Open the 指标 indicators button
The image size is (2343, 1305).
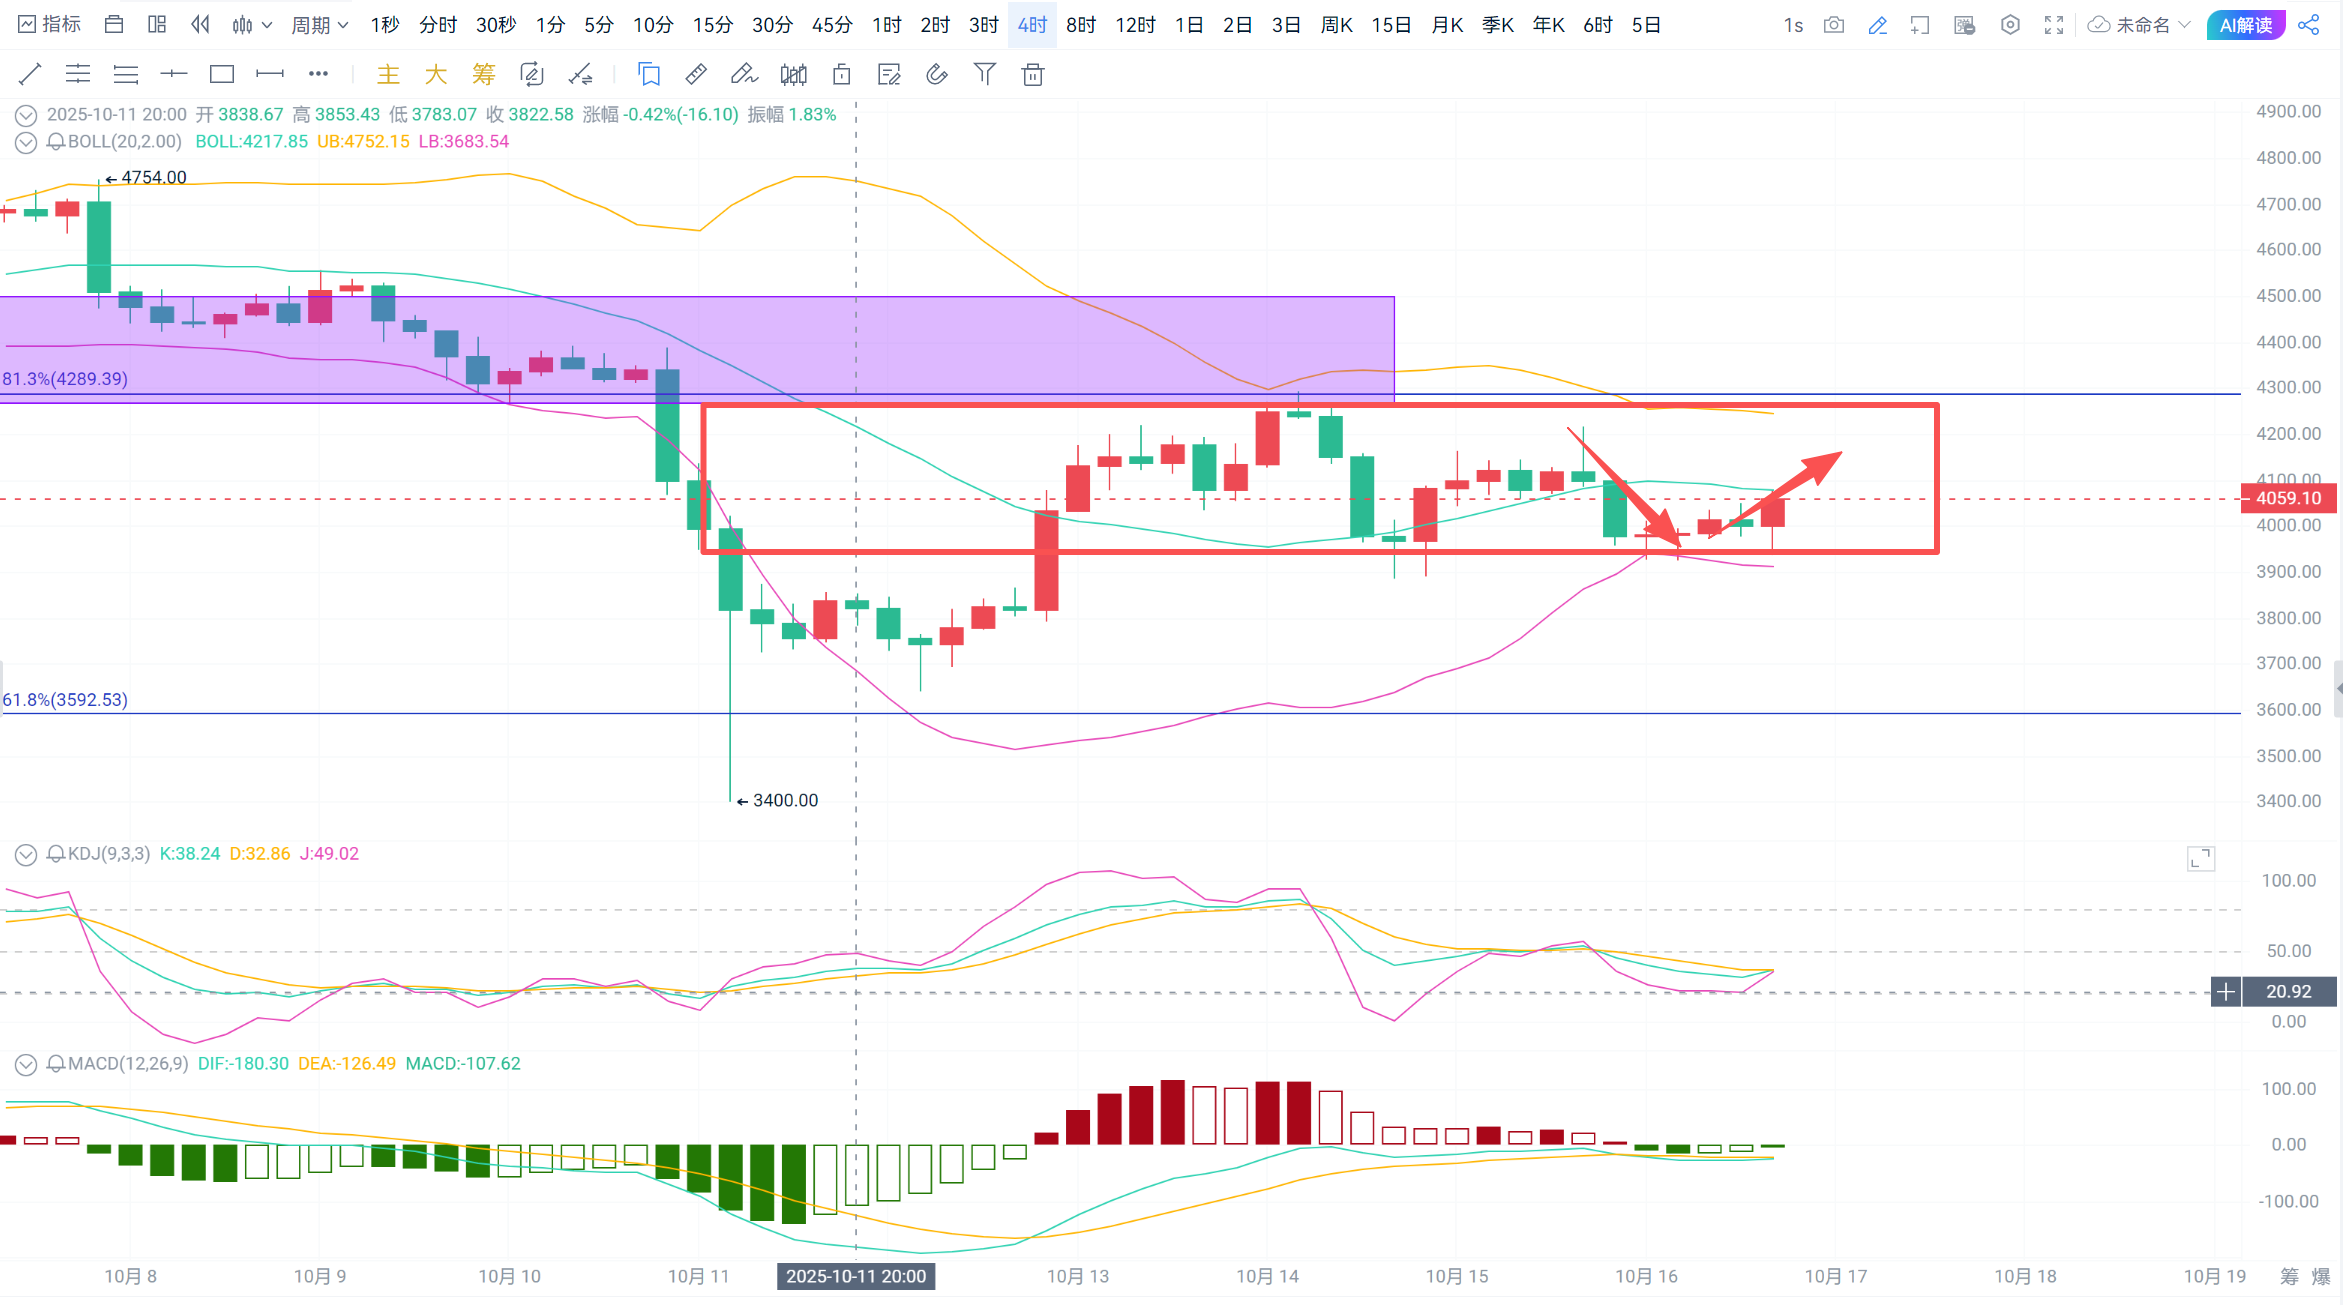point(50,25)
